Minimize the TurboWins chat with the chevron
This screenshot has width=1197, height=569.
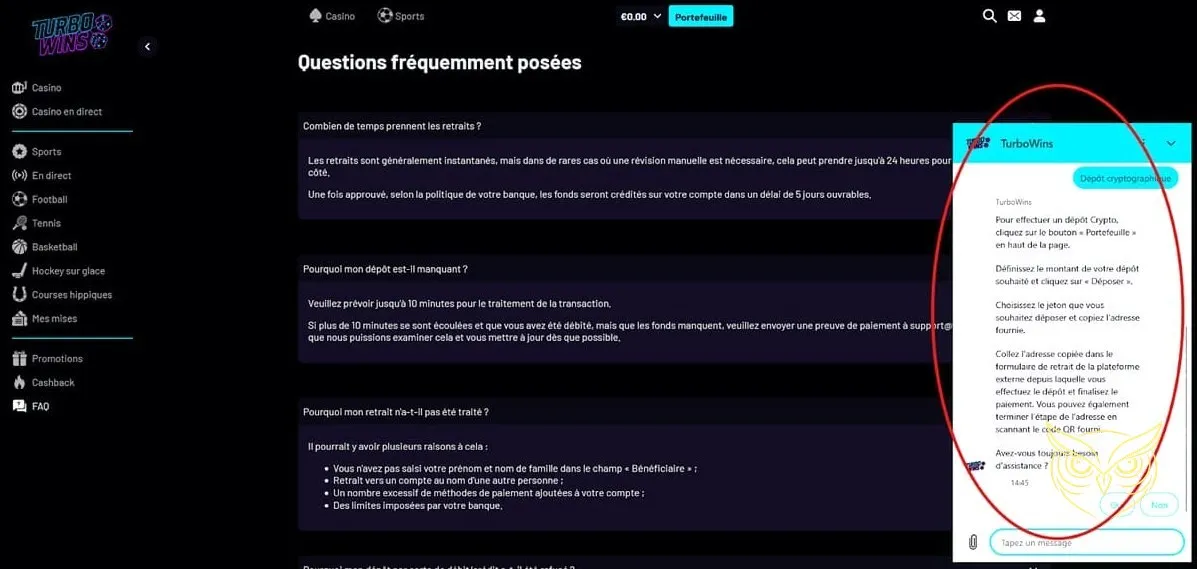point(1171,144)
